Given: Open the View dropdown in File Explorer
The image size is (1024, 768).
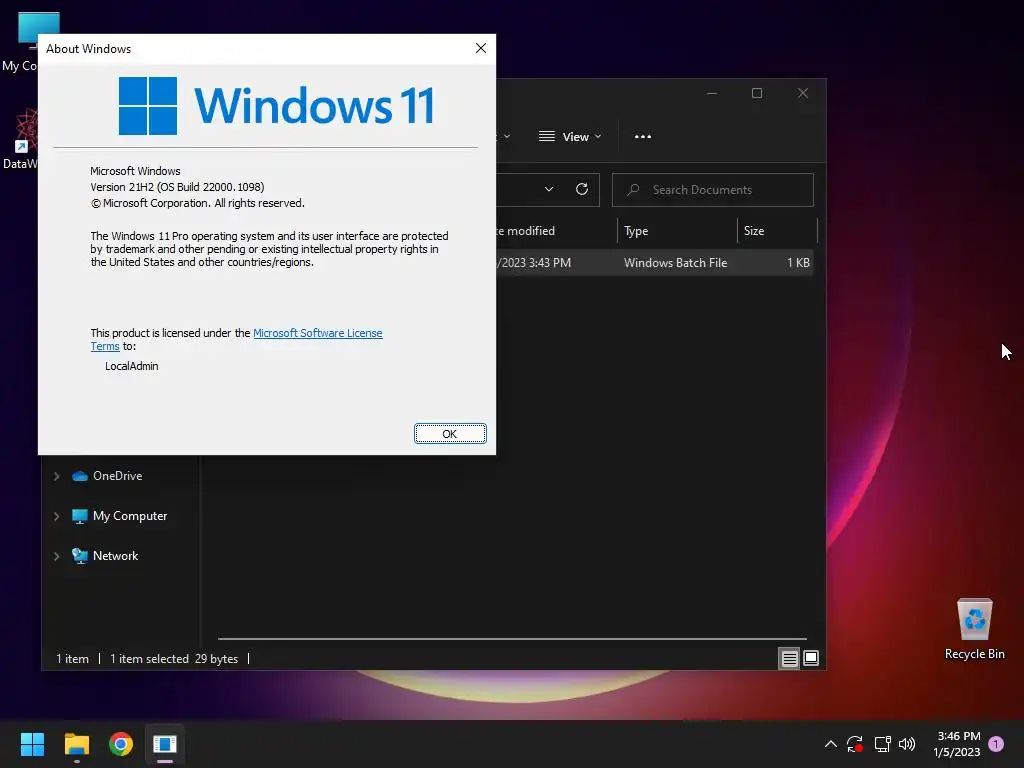Looking at the screenshot, I should pos(569,136).
